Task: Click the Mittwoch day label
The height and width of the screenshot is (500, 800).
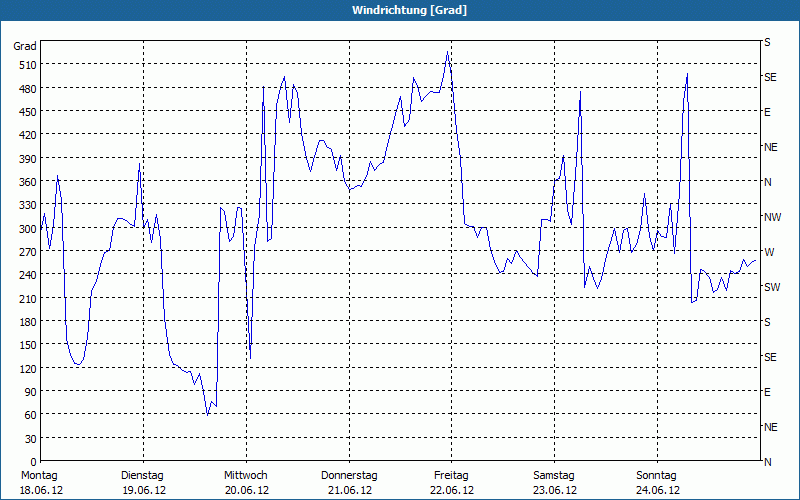Action: point(246,476)
